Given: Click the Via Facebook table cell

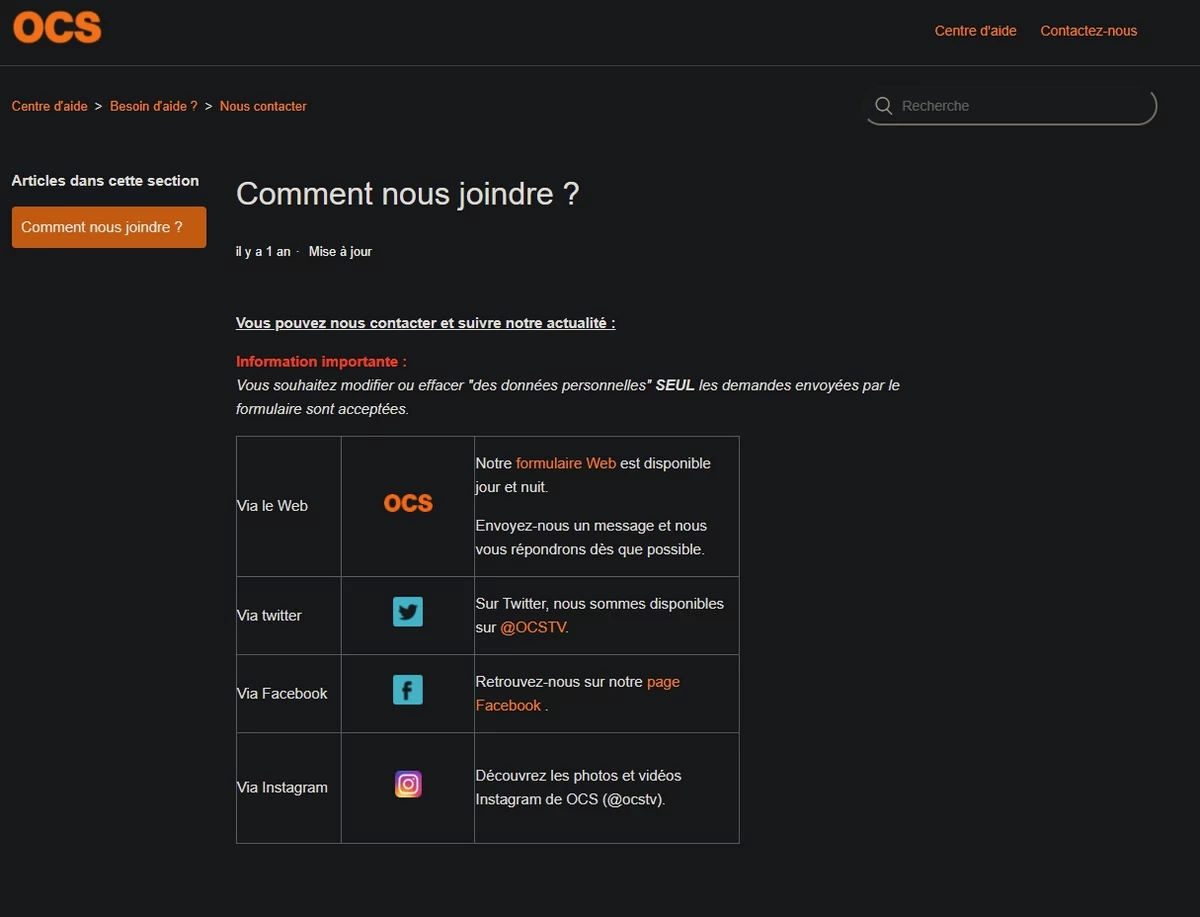Looking at the screenshot, I should tap(289, 694).
